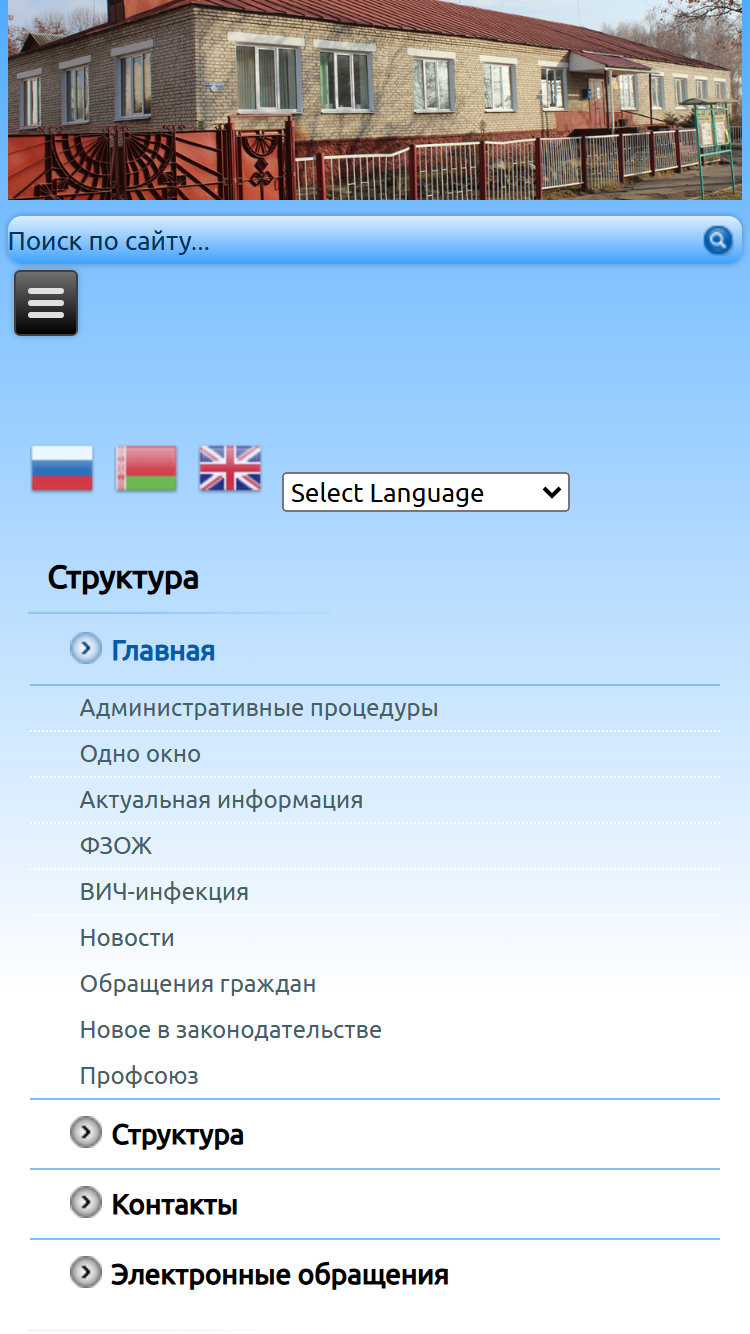
Task: Click the arrow icon beside Контакты
Action: pos(86,1203)
